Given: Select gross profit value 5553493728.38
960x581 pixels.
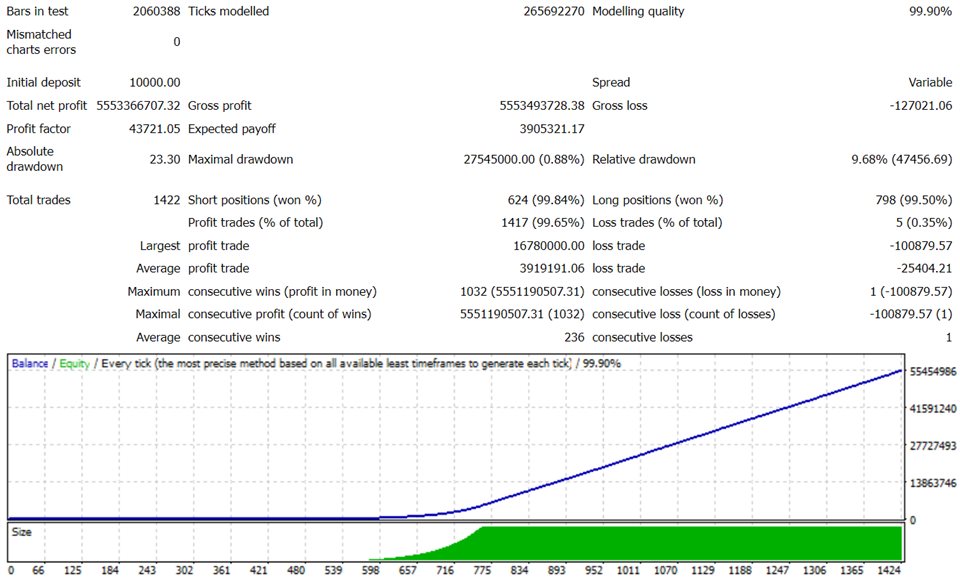Looking at the screenshot, I should (x=542, y=105).
